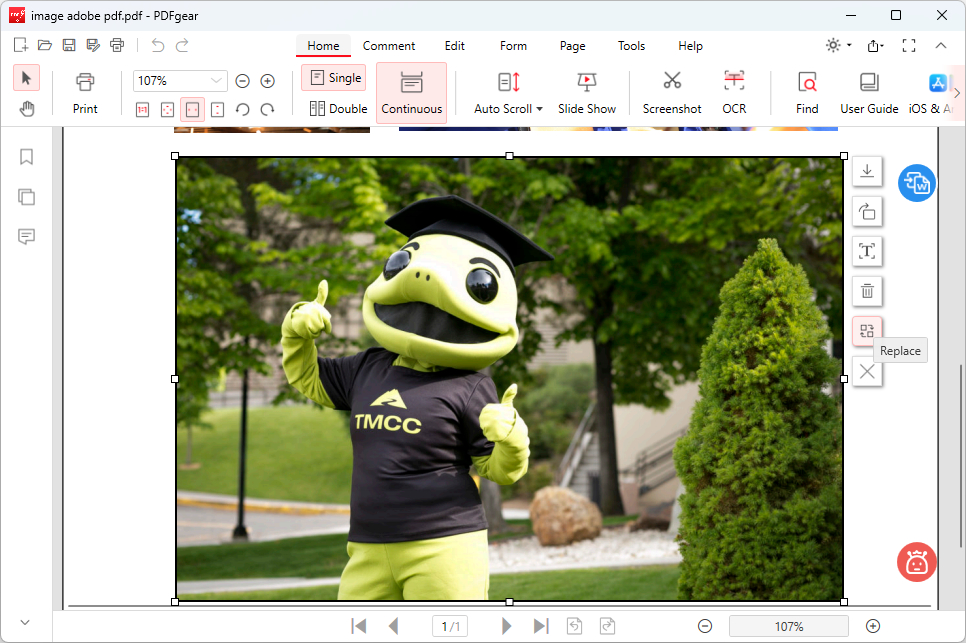Click the bottom zoom slider showing 107%
966x643 pixels.
coord(788,626)
